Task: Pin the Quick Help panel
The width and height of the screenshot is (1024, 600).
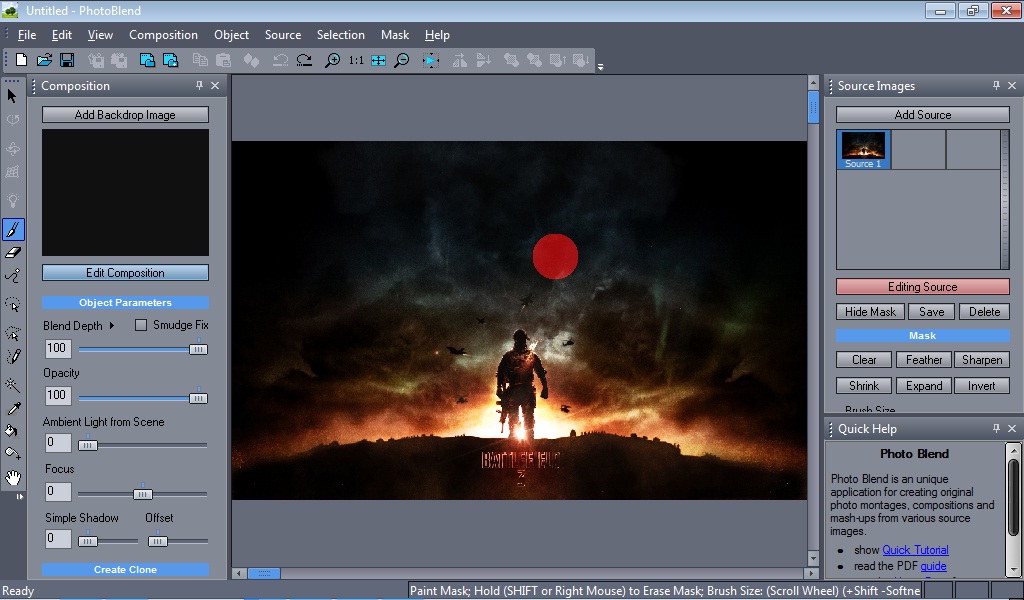Action: (x=996, y=428)
